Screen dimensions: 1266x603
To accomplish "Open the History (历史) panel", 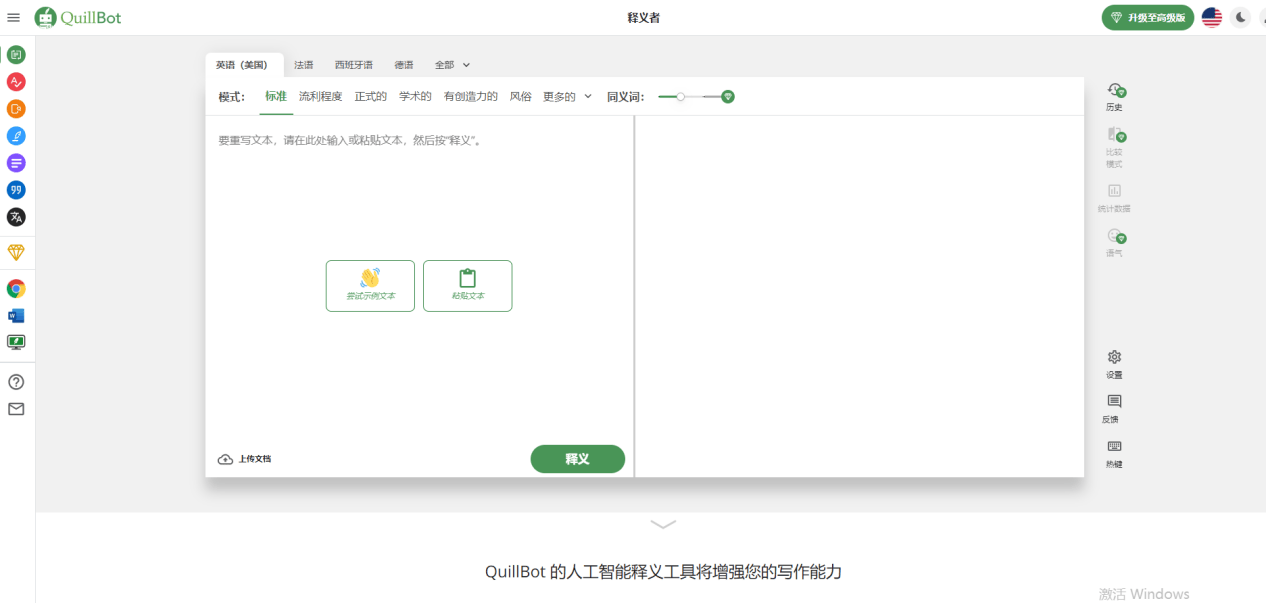I will coord(1114,96).
